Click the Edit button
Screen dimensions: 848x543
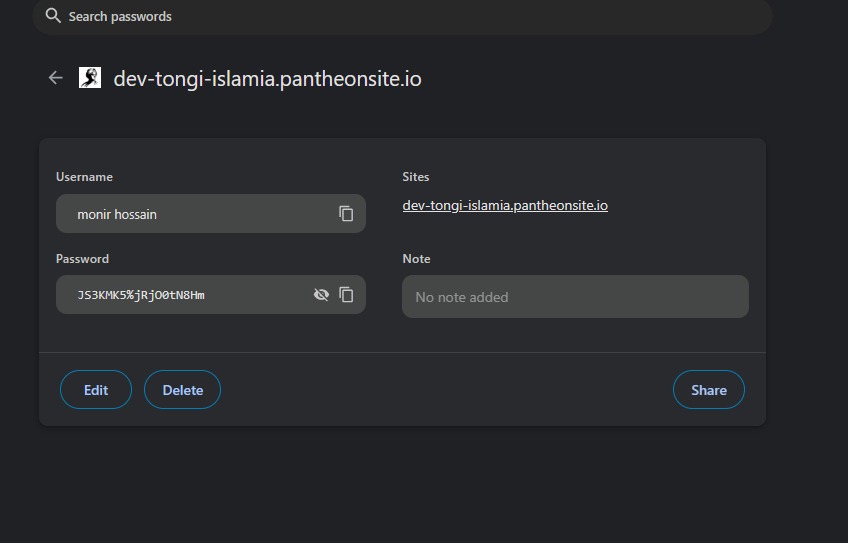click(96, 390)
